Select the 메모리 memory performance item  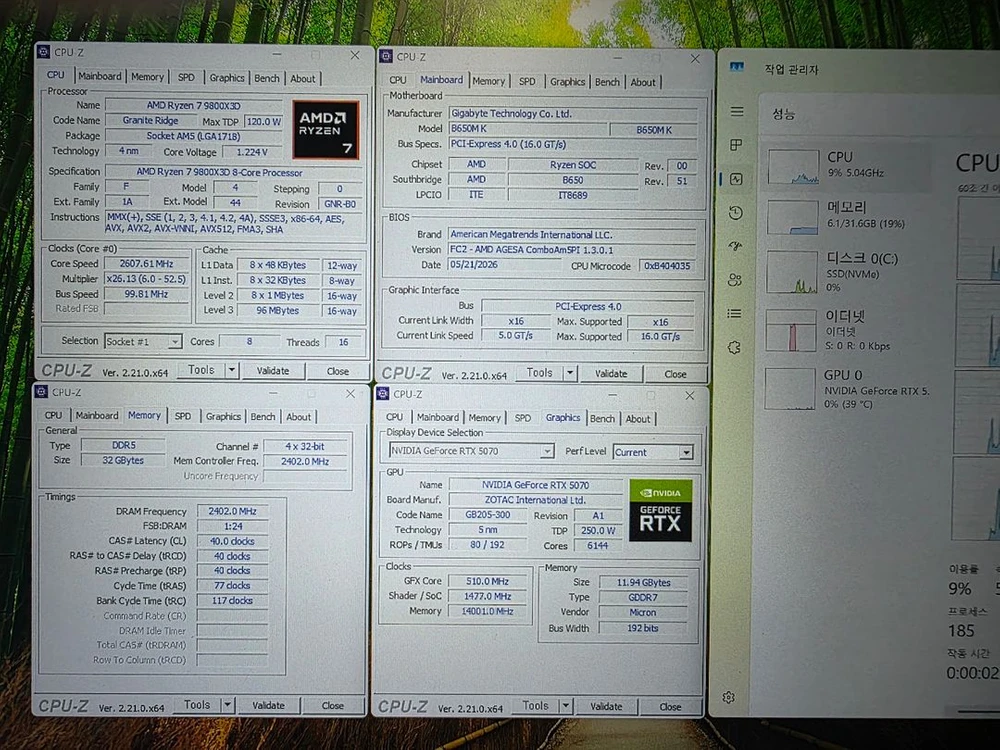coord(845,216)
